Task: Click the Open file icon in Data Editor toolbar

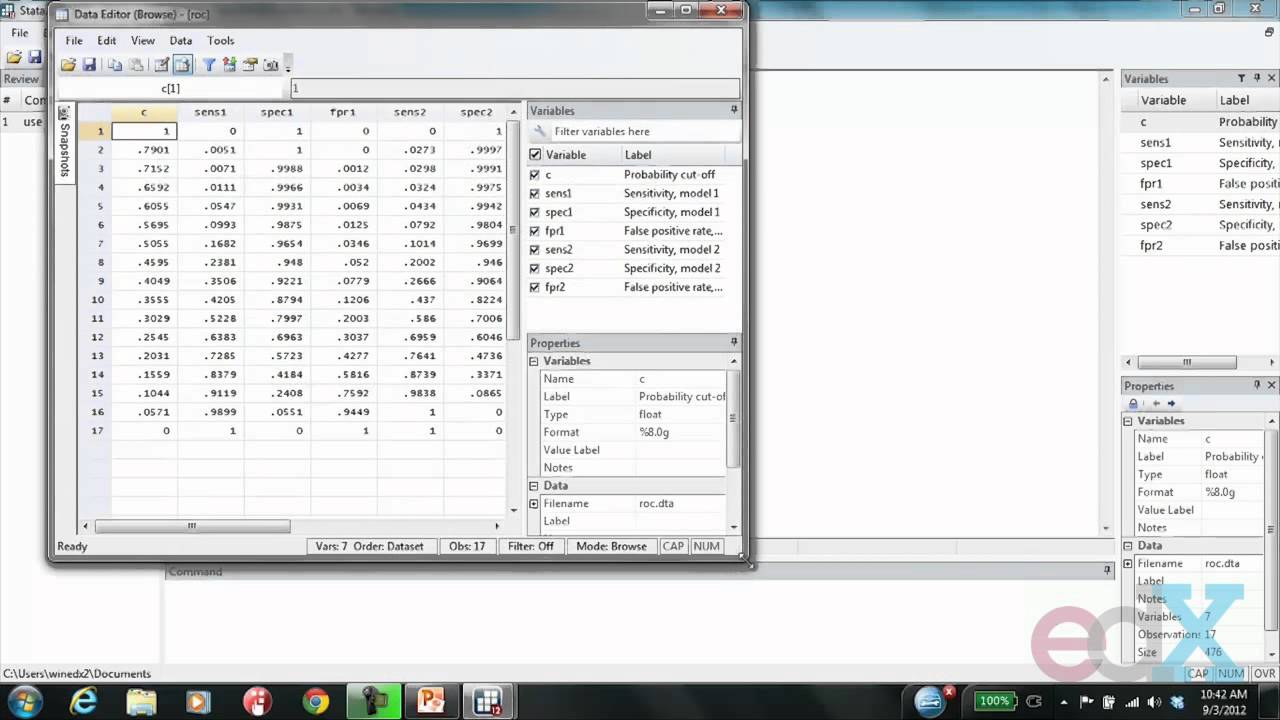Action: [x=68, y=65]
